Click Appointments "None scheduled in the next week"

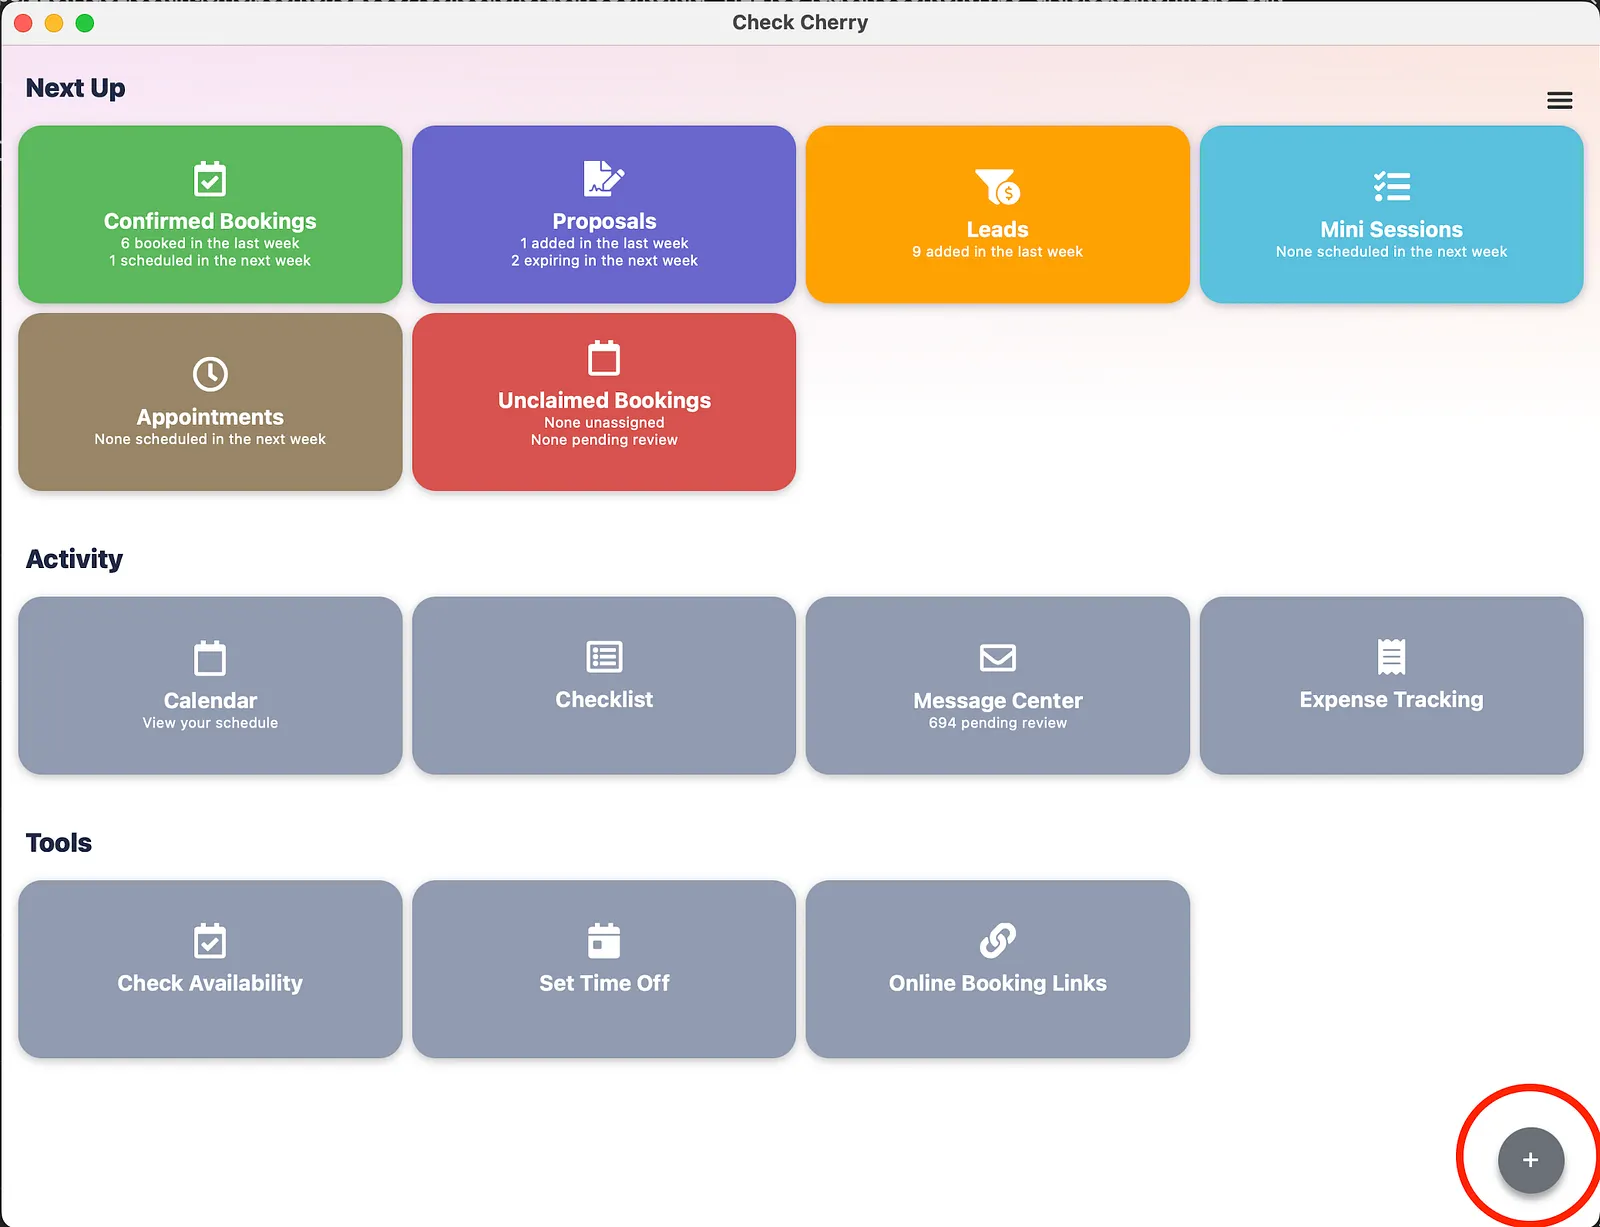210,439
